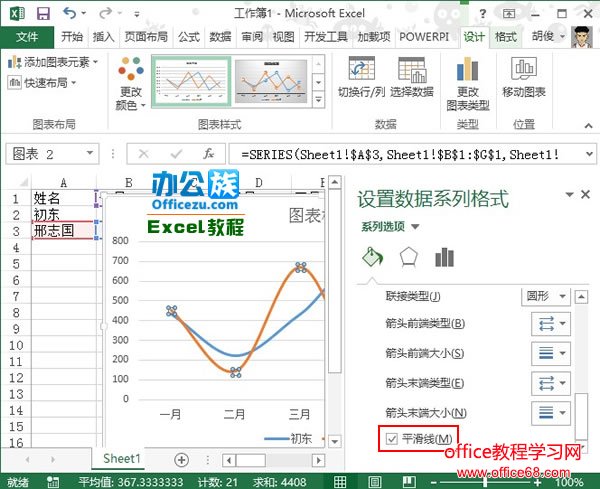This screenshot has width=600, height=489.
Task: Undo the last action
Action: (x=70, y=13)
